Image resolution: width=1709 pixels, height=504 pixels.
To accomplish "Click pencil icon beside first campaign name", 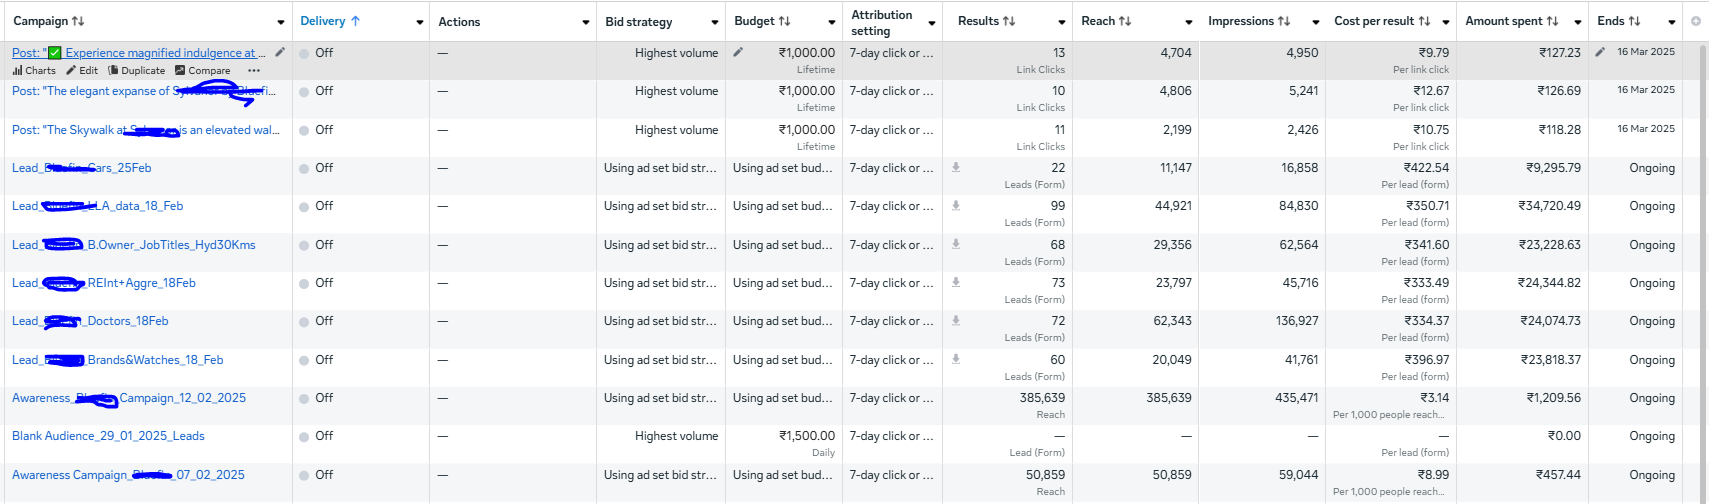I will 280,52.
